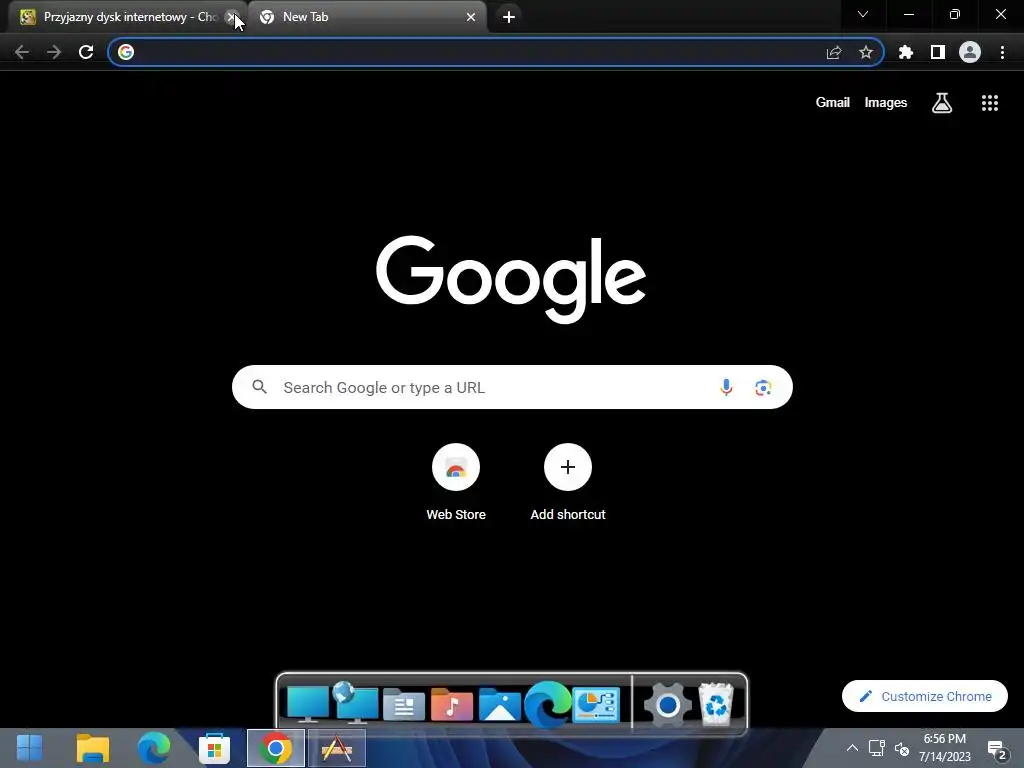The width and height of the screenshot is (1024, 768).
Task: Close the Przyjazny dysk internetowy tab
Action: click(231, 17)
